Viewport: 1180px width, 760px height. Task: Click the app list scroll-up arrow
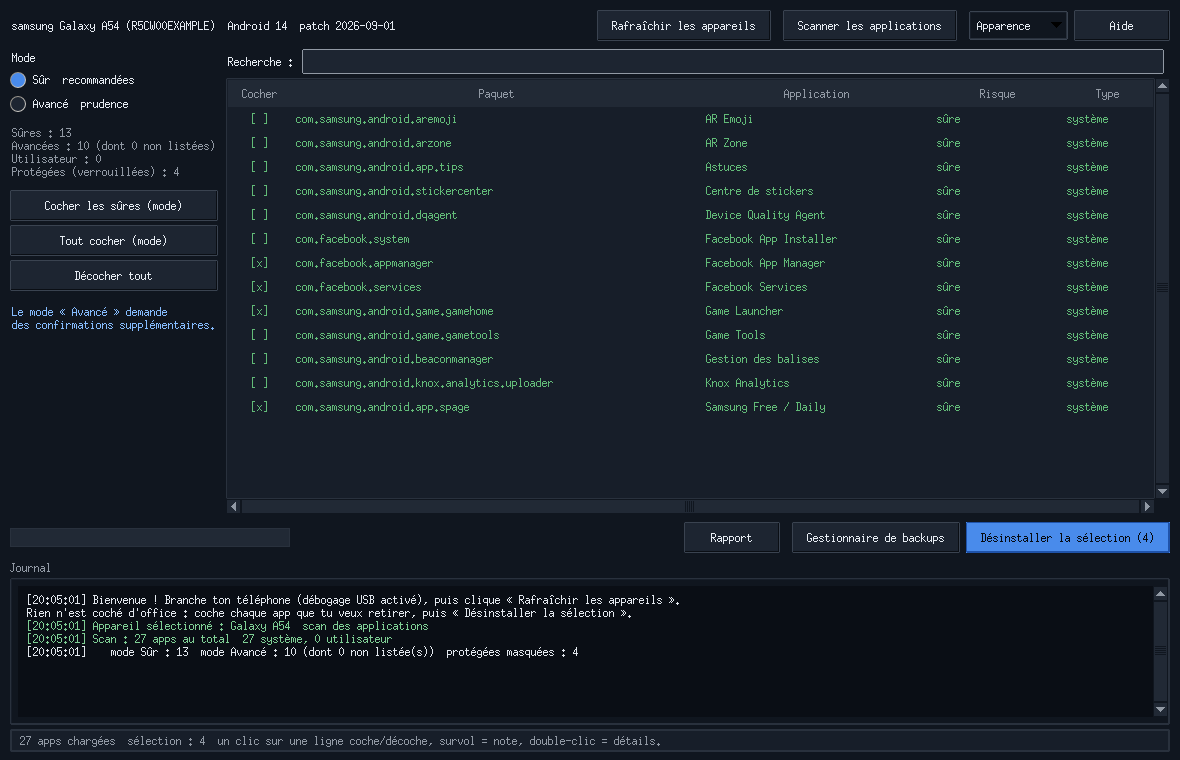[1162, 87]
